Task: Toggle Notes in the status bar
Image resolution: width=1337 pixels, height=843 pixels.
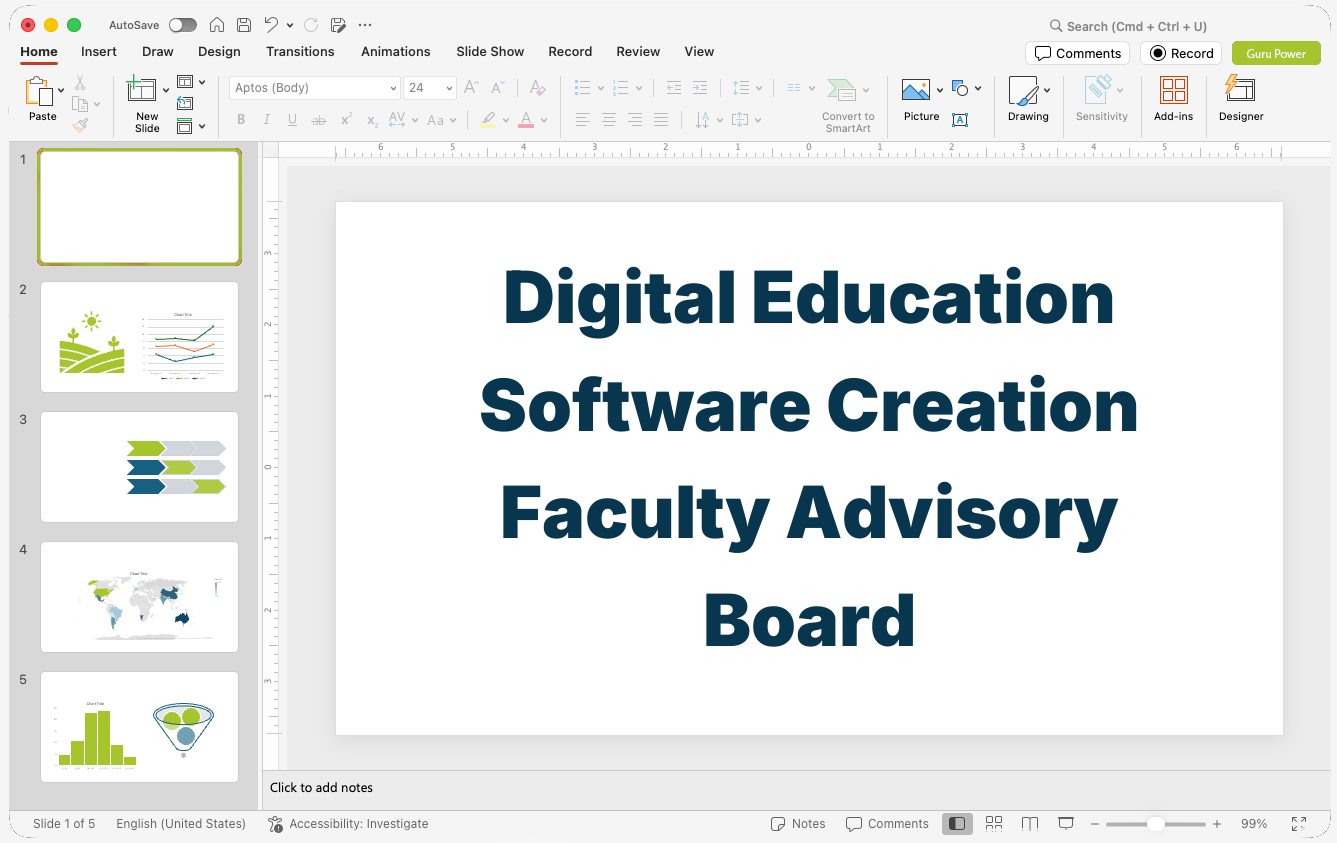Action: coord(798,824)
